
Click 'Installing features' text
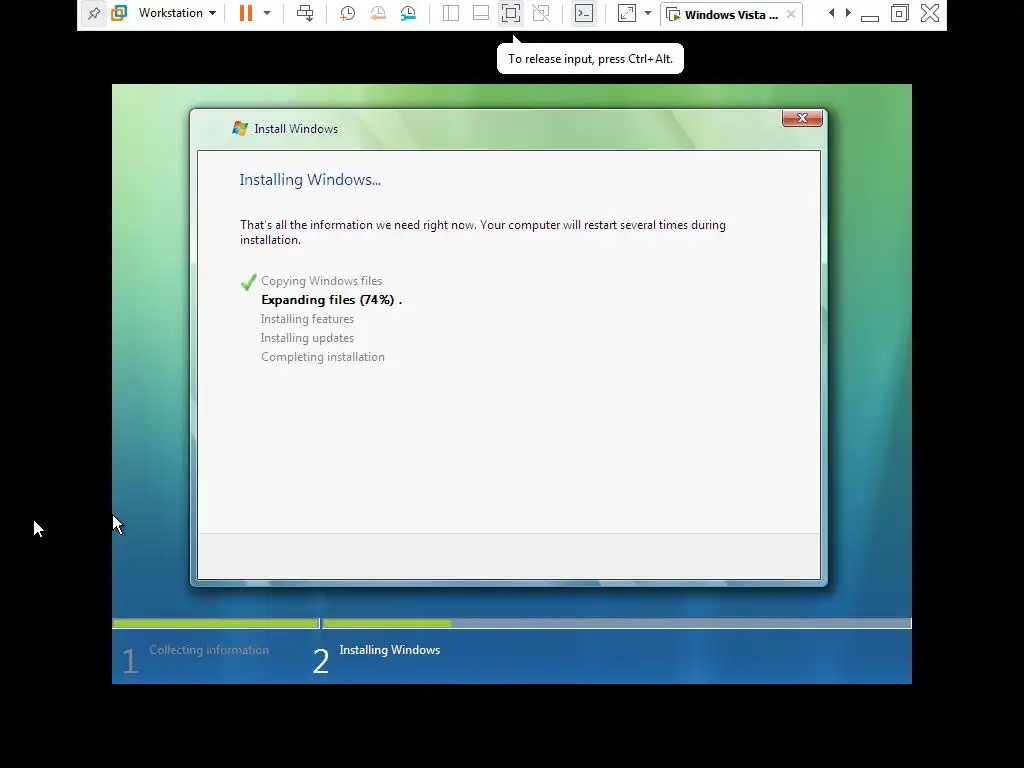pyautogui.click(x=307, y=319)
